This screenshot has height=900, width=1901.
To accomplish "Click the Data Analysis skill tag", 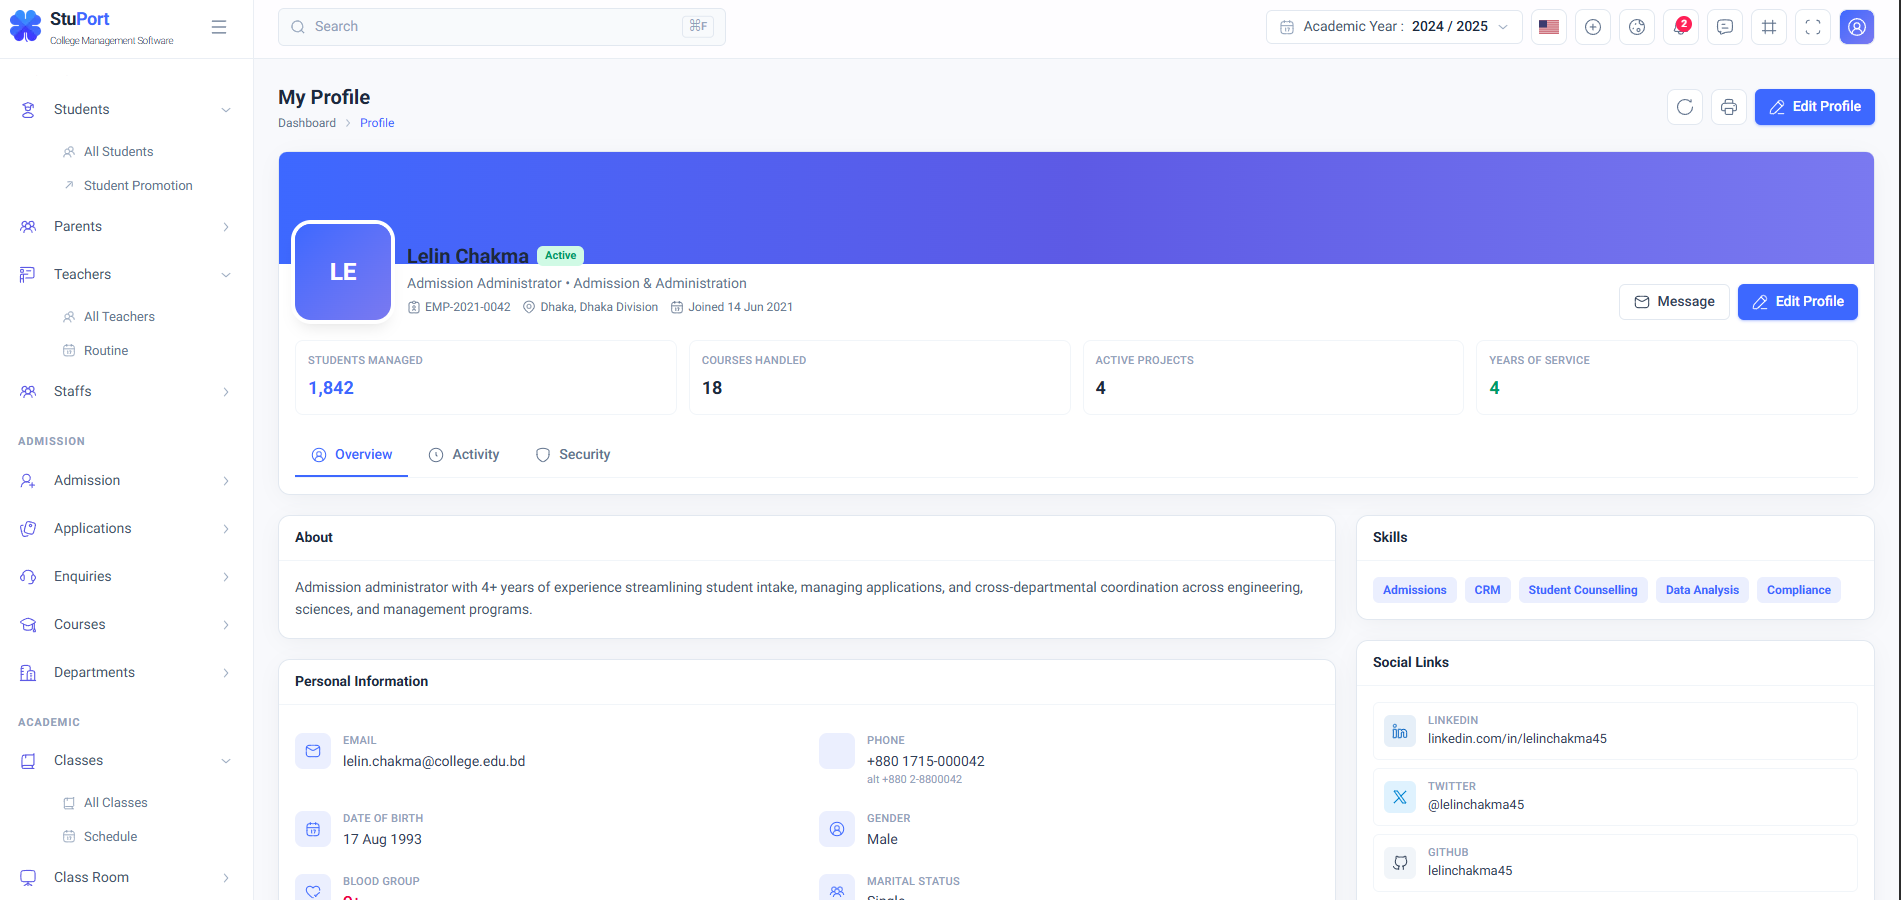I will (x=1702, y=590).
